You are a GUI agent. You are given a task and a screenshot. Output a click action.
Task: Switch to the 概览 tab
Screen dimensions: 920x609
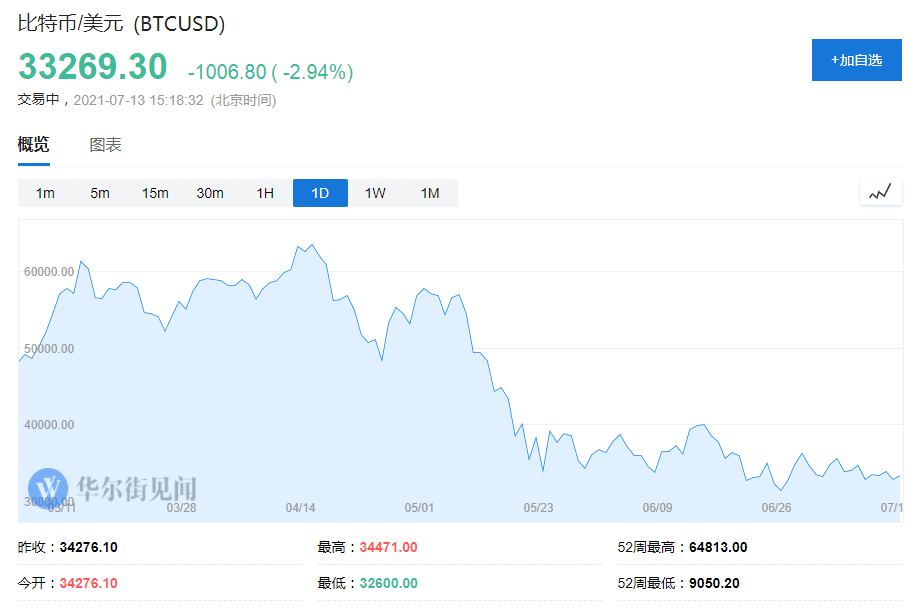pos(33,145)
